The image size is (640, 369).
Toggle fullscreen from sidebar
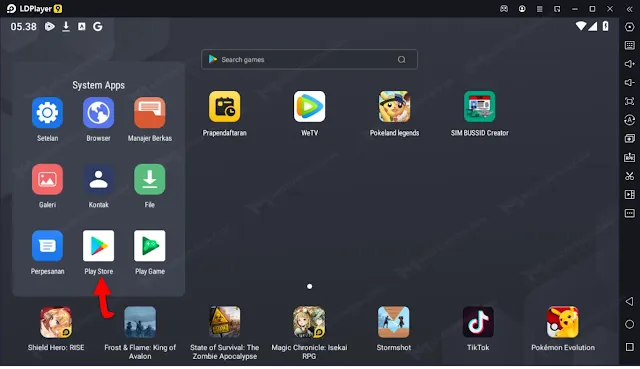(x=629, y=101)
